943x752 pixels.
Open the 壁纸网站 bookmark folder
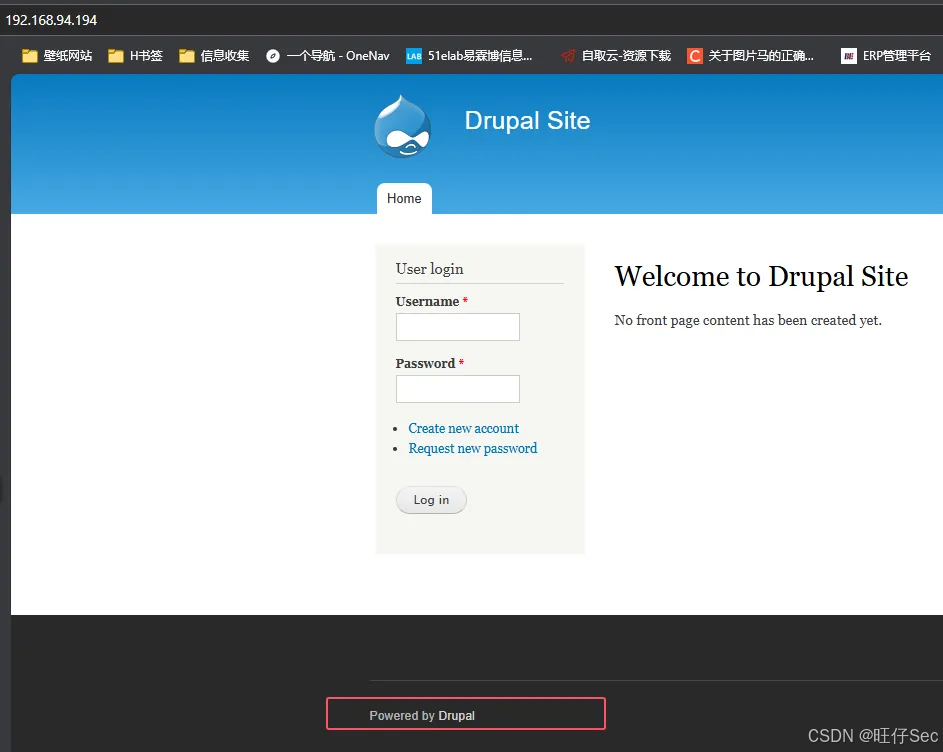57,56
